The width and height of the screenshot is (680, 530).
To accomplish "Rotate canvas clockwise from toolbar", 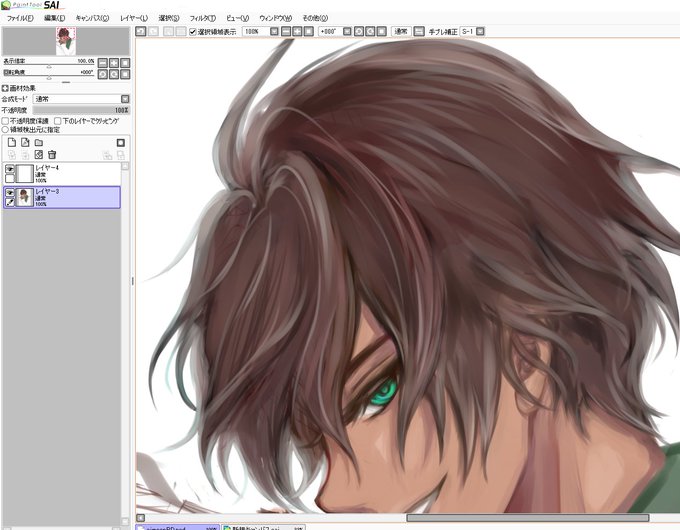I will coord(370,31).
